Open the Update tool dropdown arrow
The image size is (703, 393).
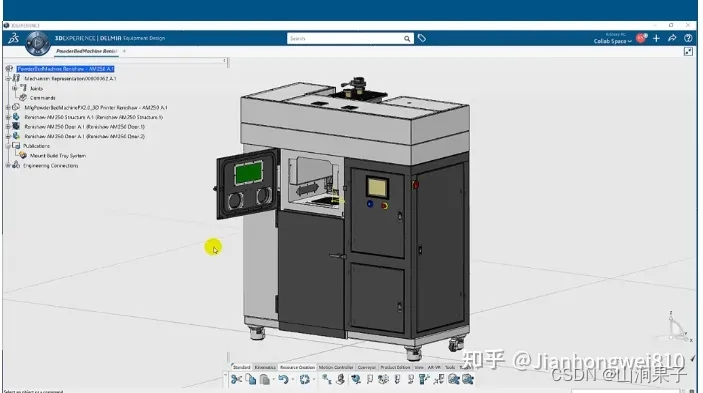pos(314,380)
